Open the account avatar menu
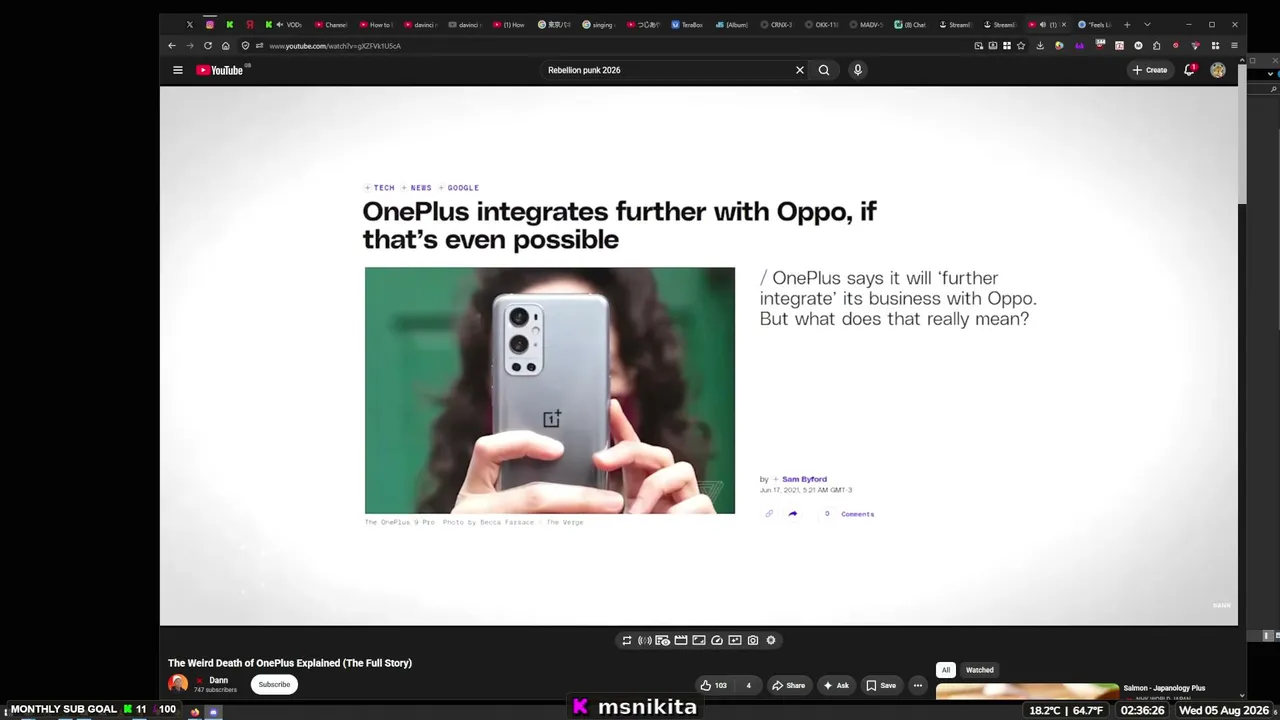 [x=1218, y=70]
